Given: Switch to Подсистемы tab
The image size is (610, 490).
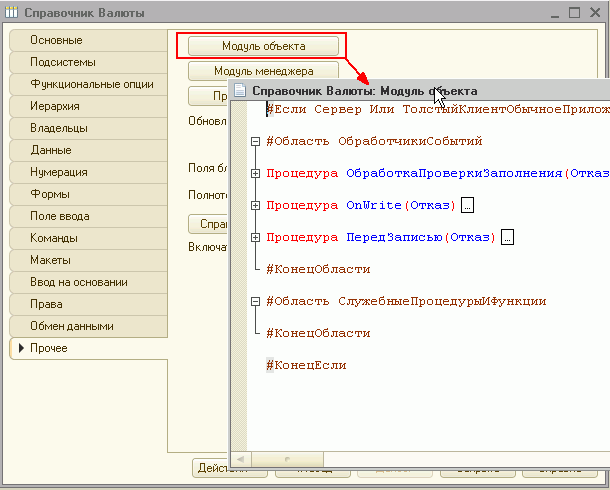Looking at the screenshot, I should [89, 62].
